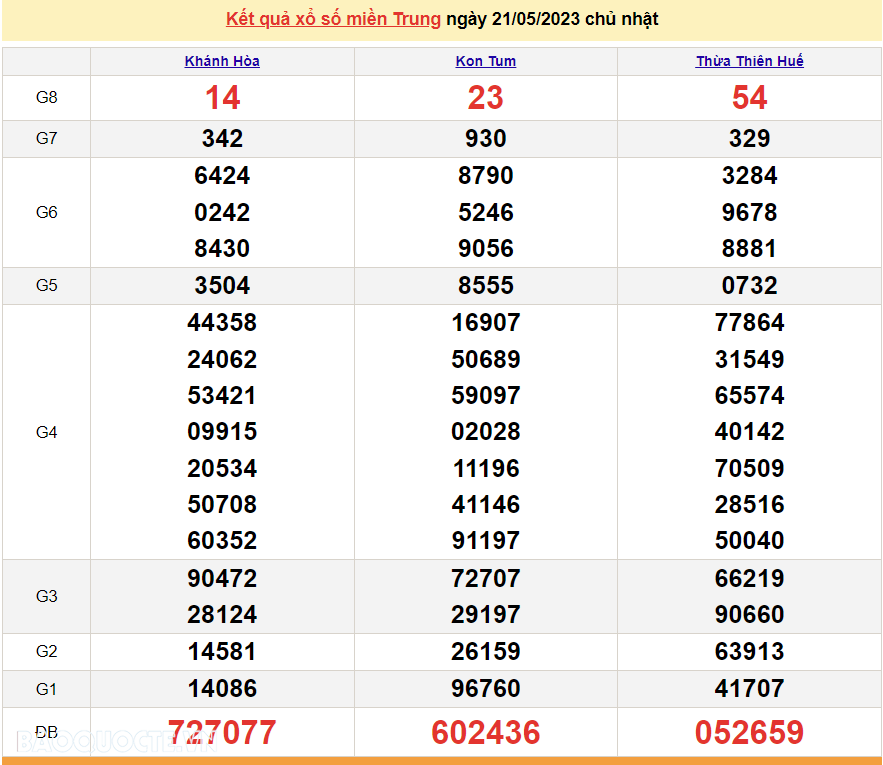
Task: Select Khánh Hòa G8 prize number 14
Action: (222, 98)
